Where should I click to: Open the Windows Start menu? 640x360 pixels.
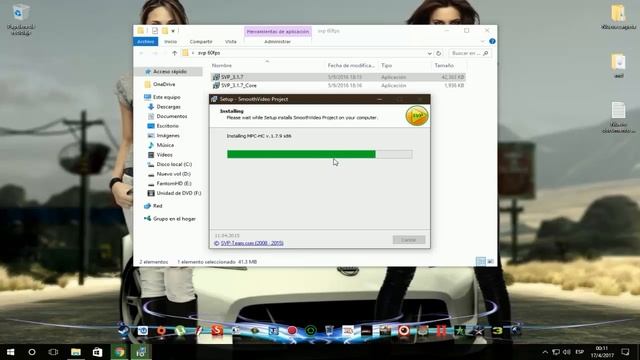pyautogui.click(x=10, y=352)
